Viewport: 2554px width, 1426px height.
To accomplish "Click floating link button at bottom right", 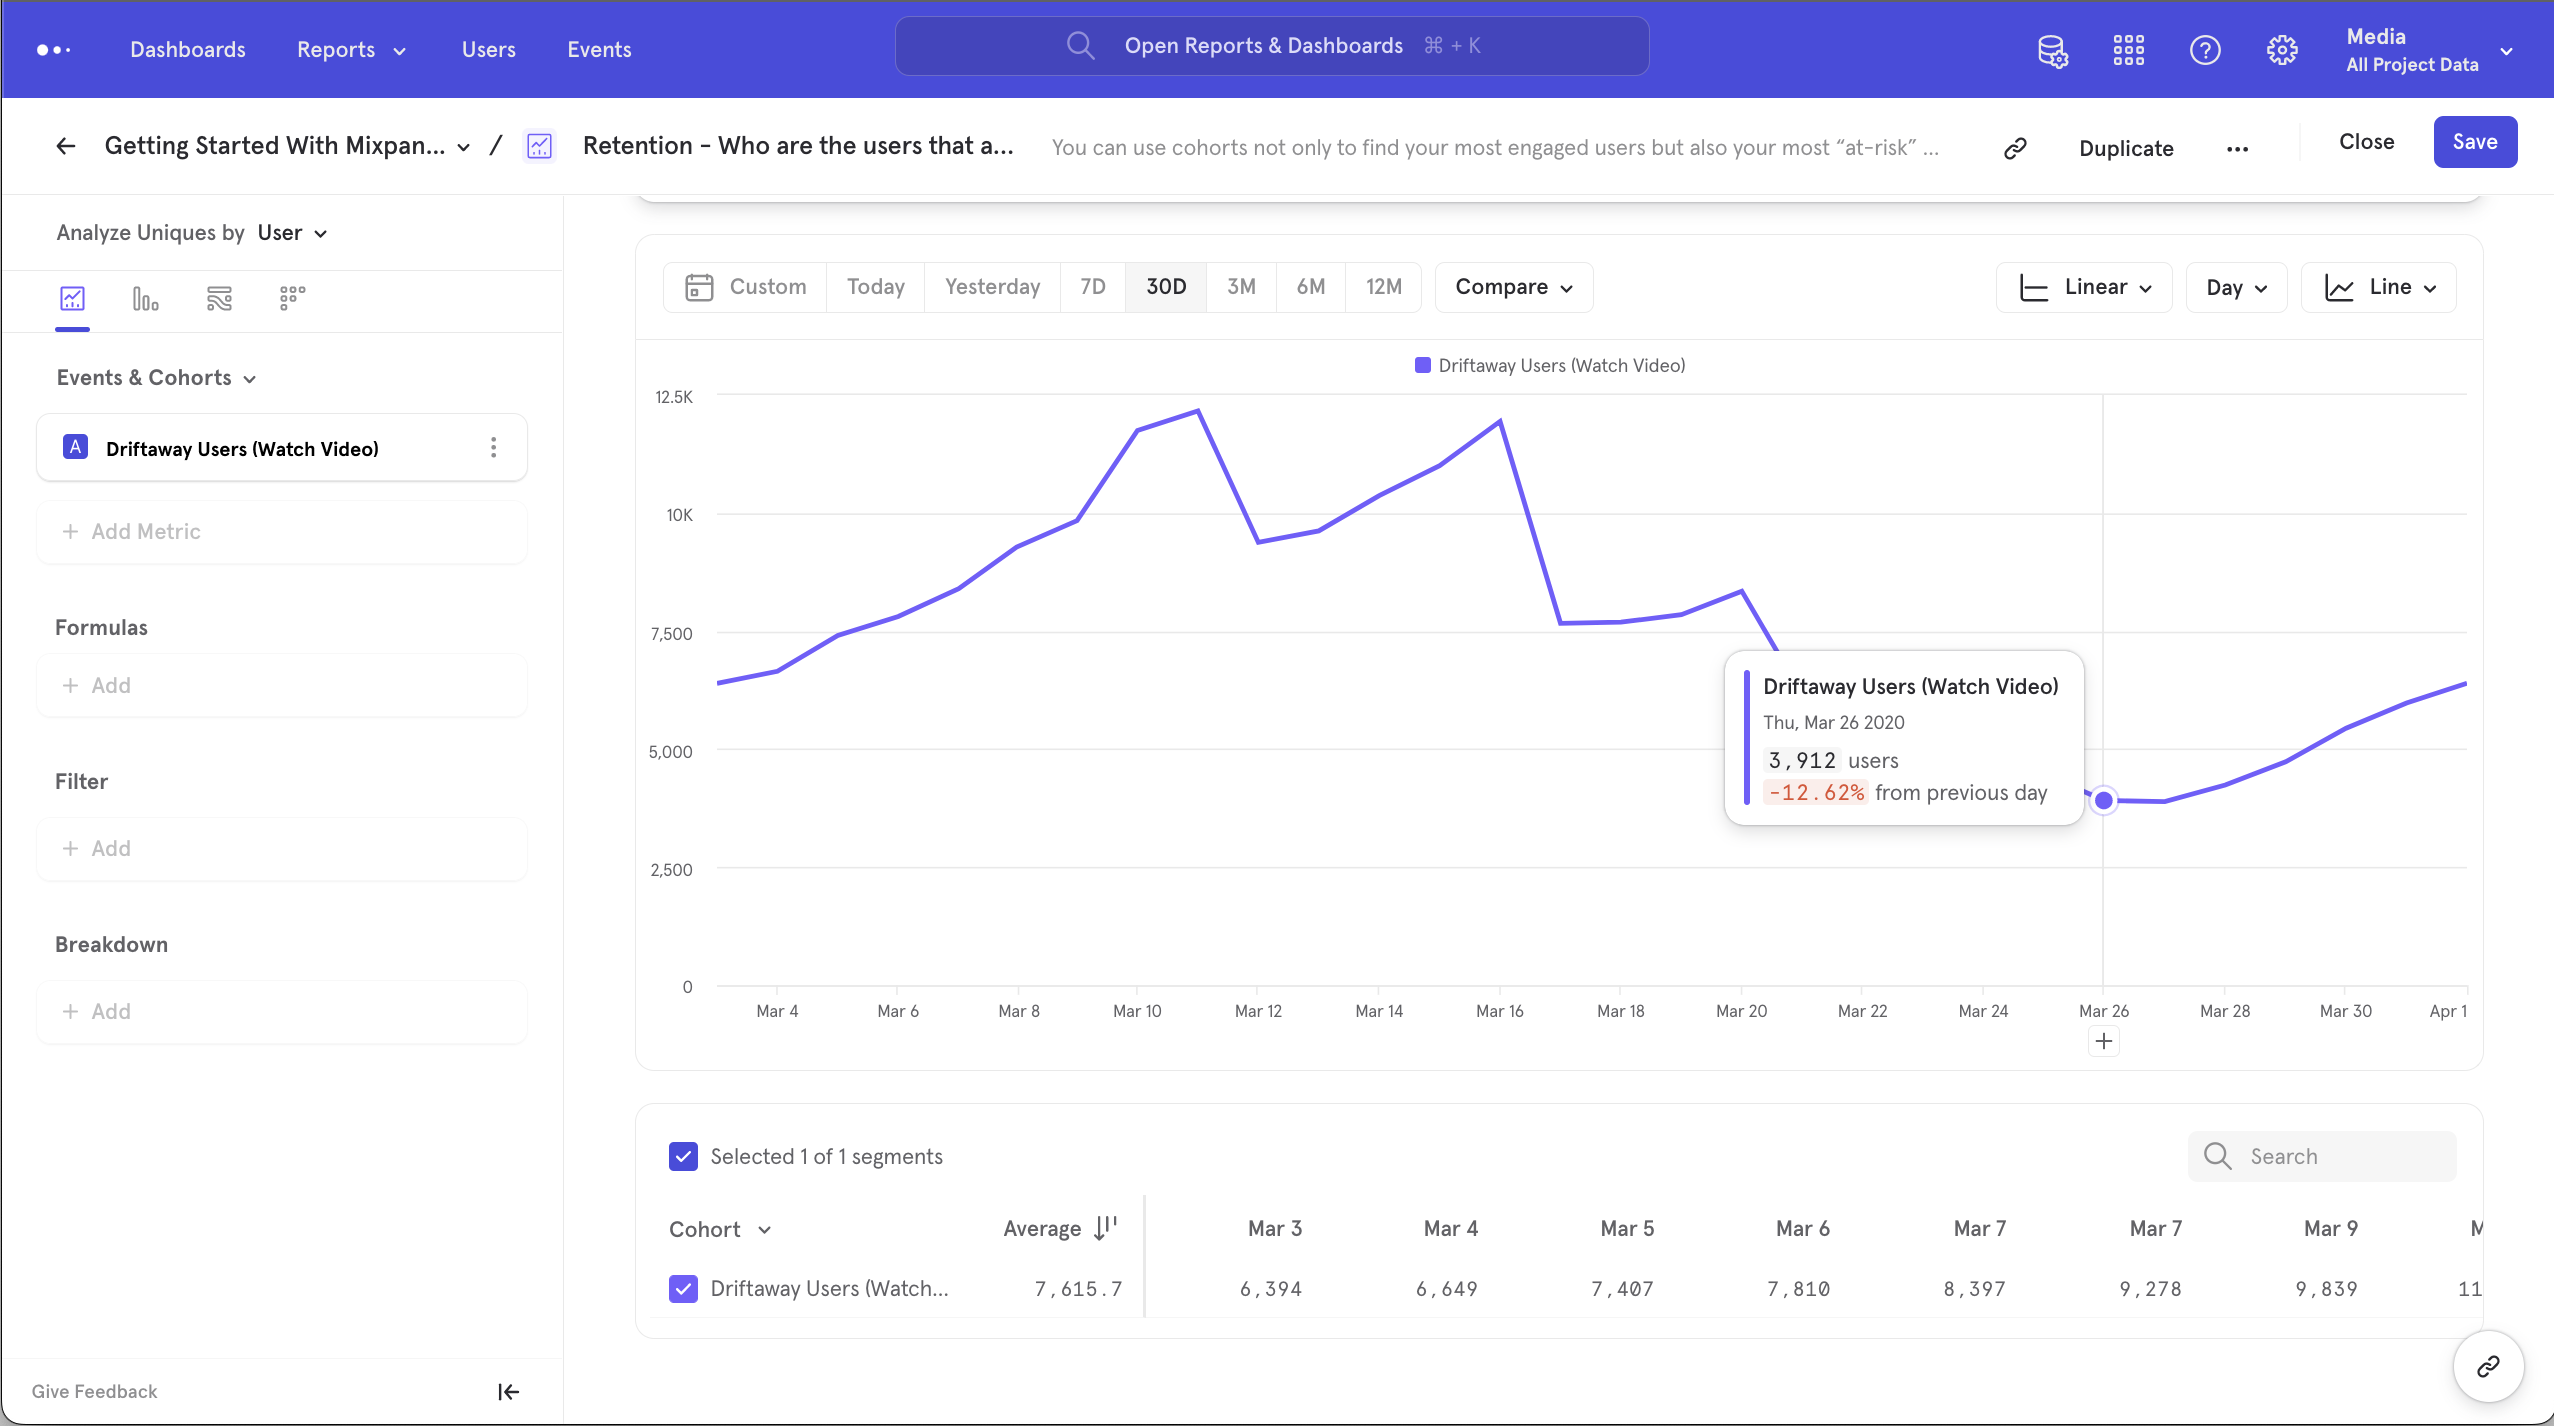I will [2488, 1366].
